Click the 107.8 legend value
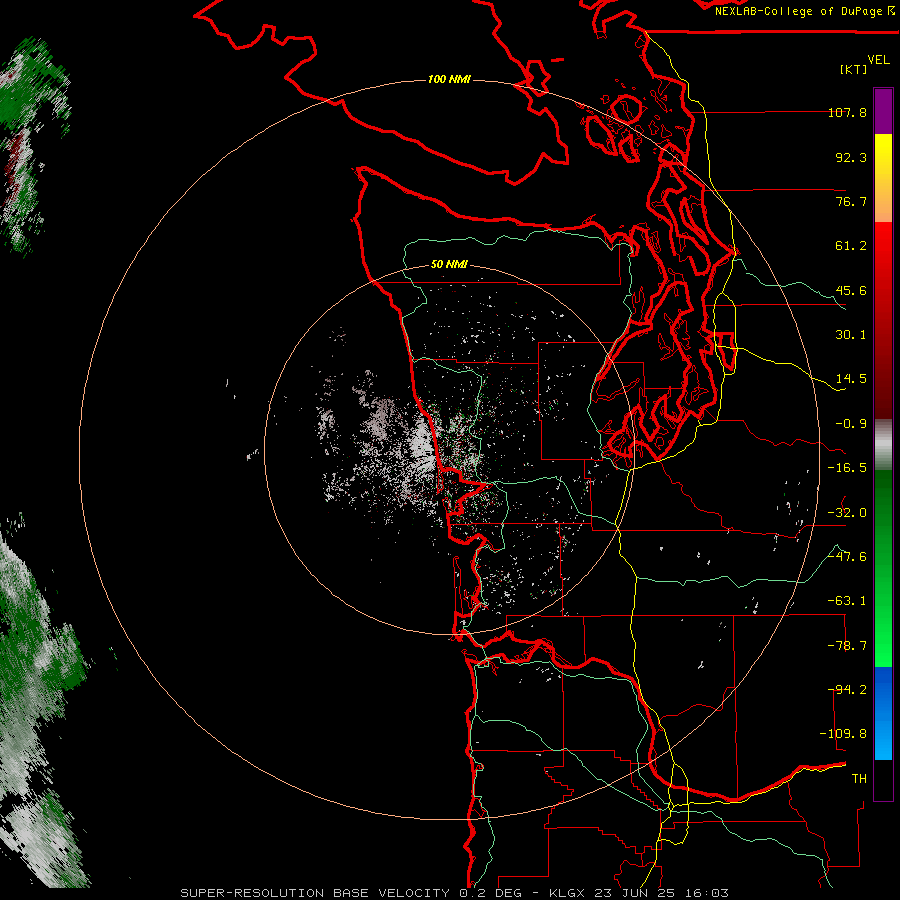This screenshot has height=900, width=900. tap(847, 112)
